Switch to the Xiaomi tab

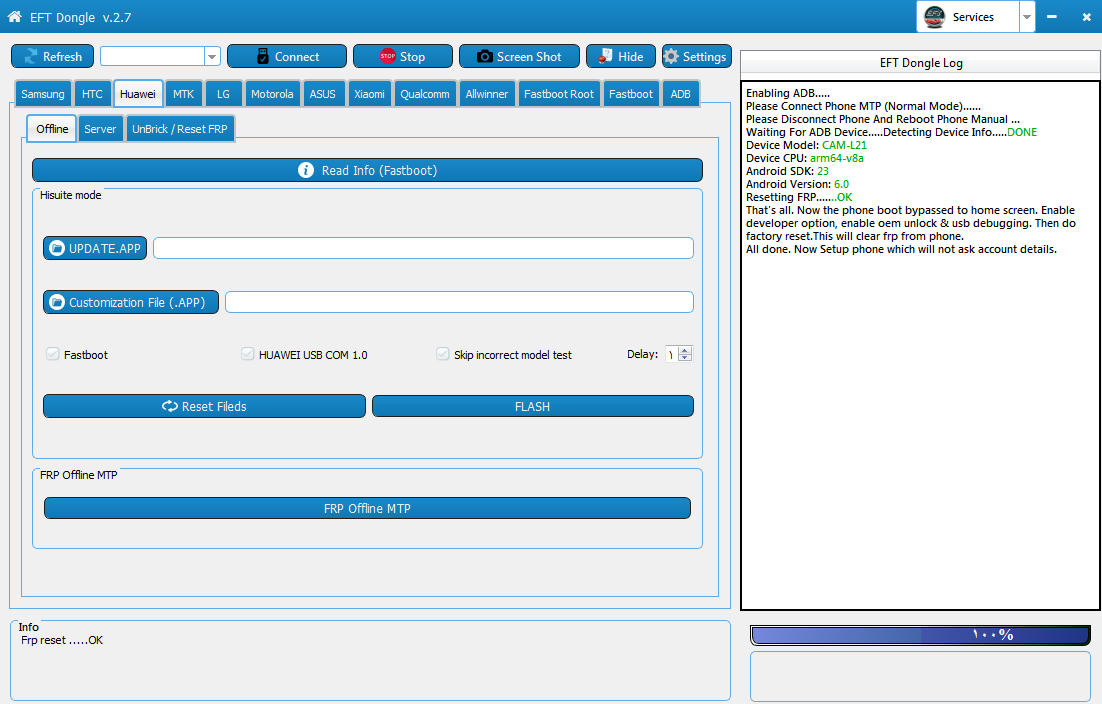(369, 93)
